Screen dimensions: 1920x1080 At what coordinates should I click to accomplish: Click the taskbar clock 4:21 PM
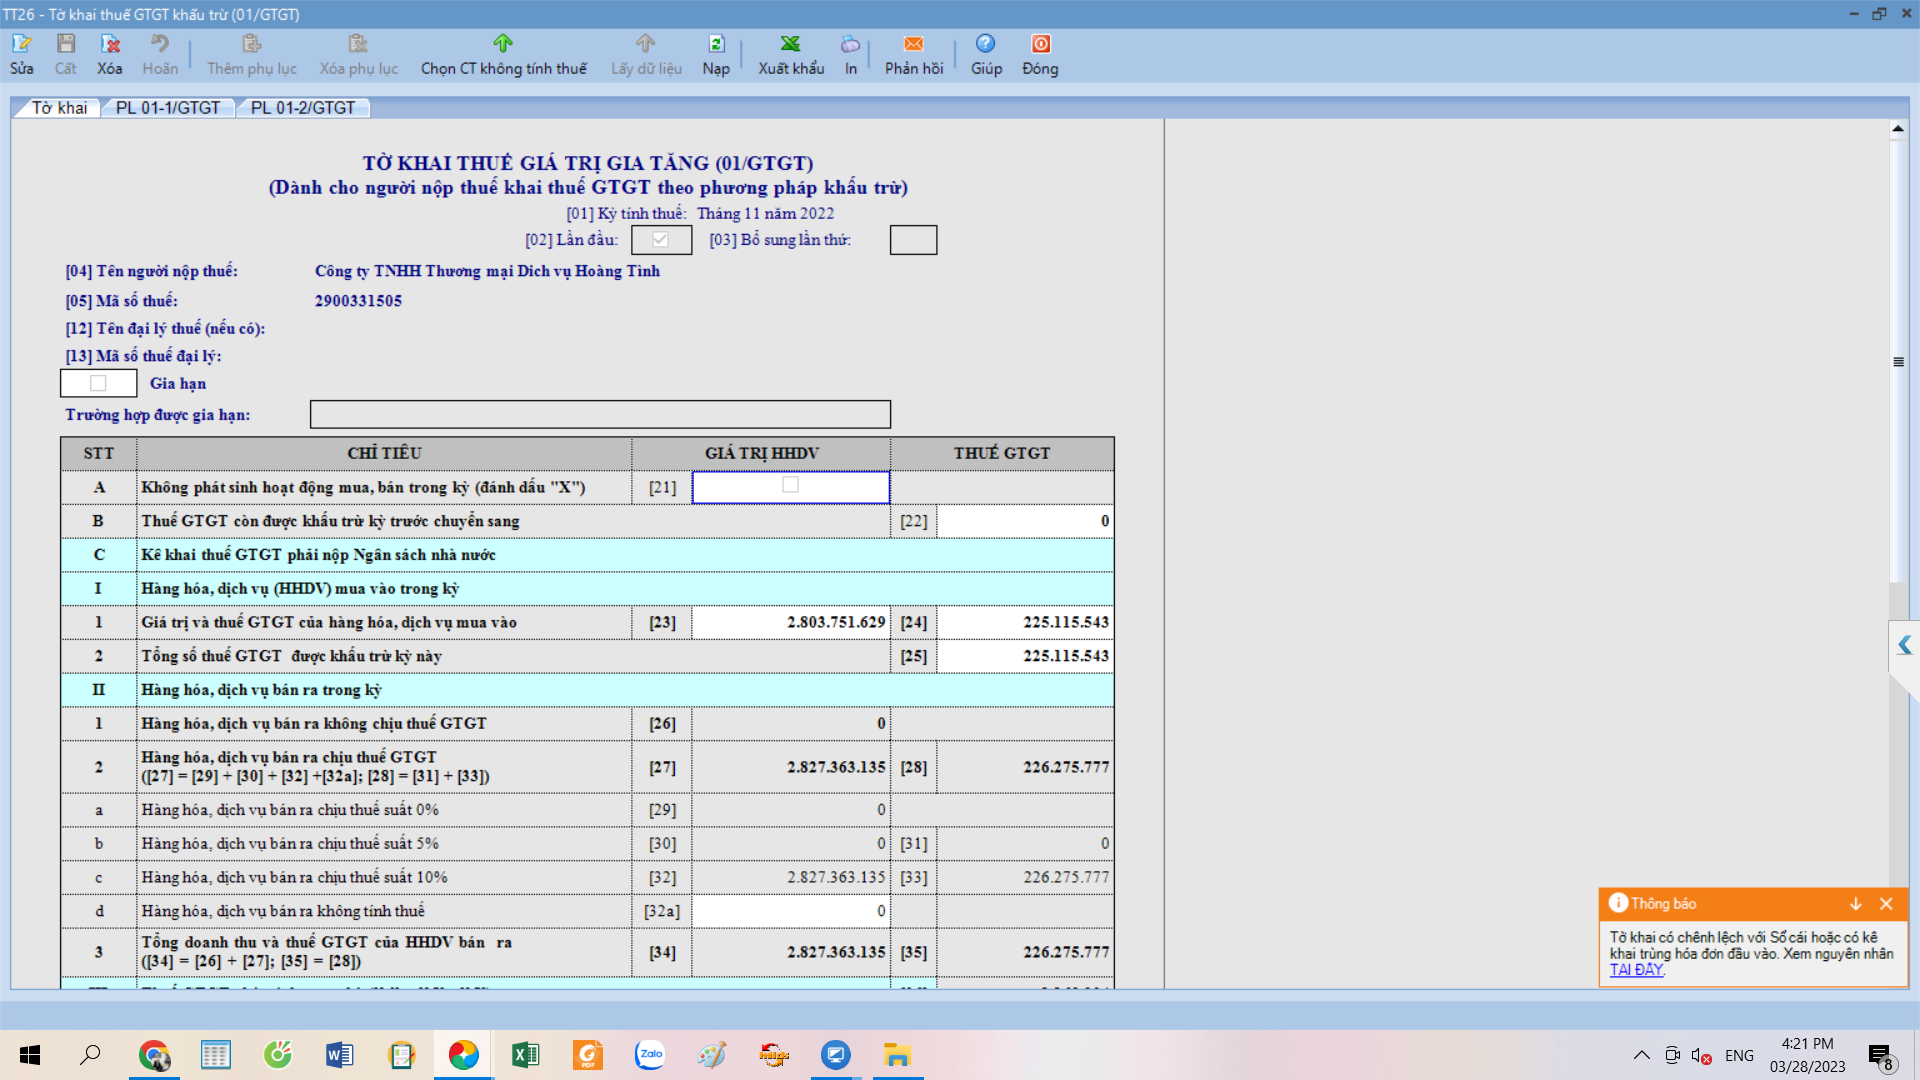(1807, 1044)
